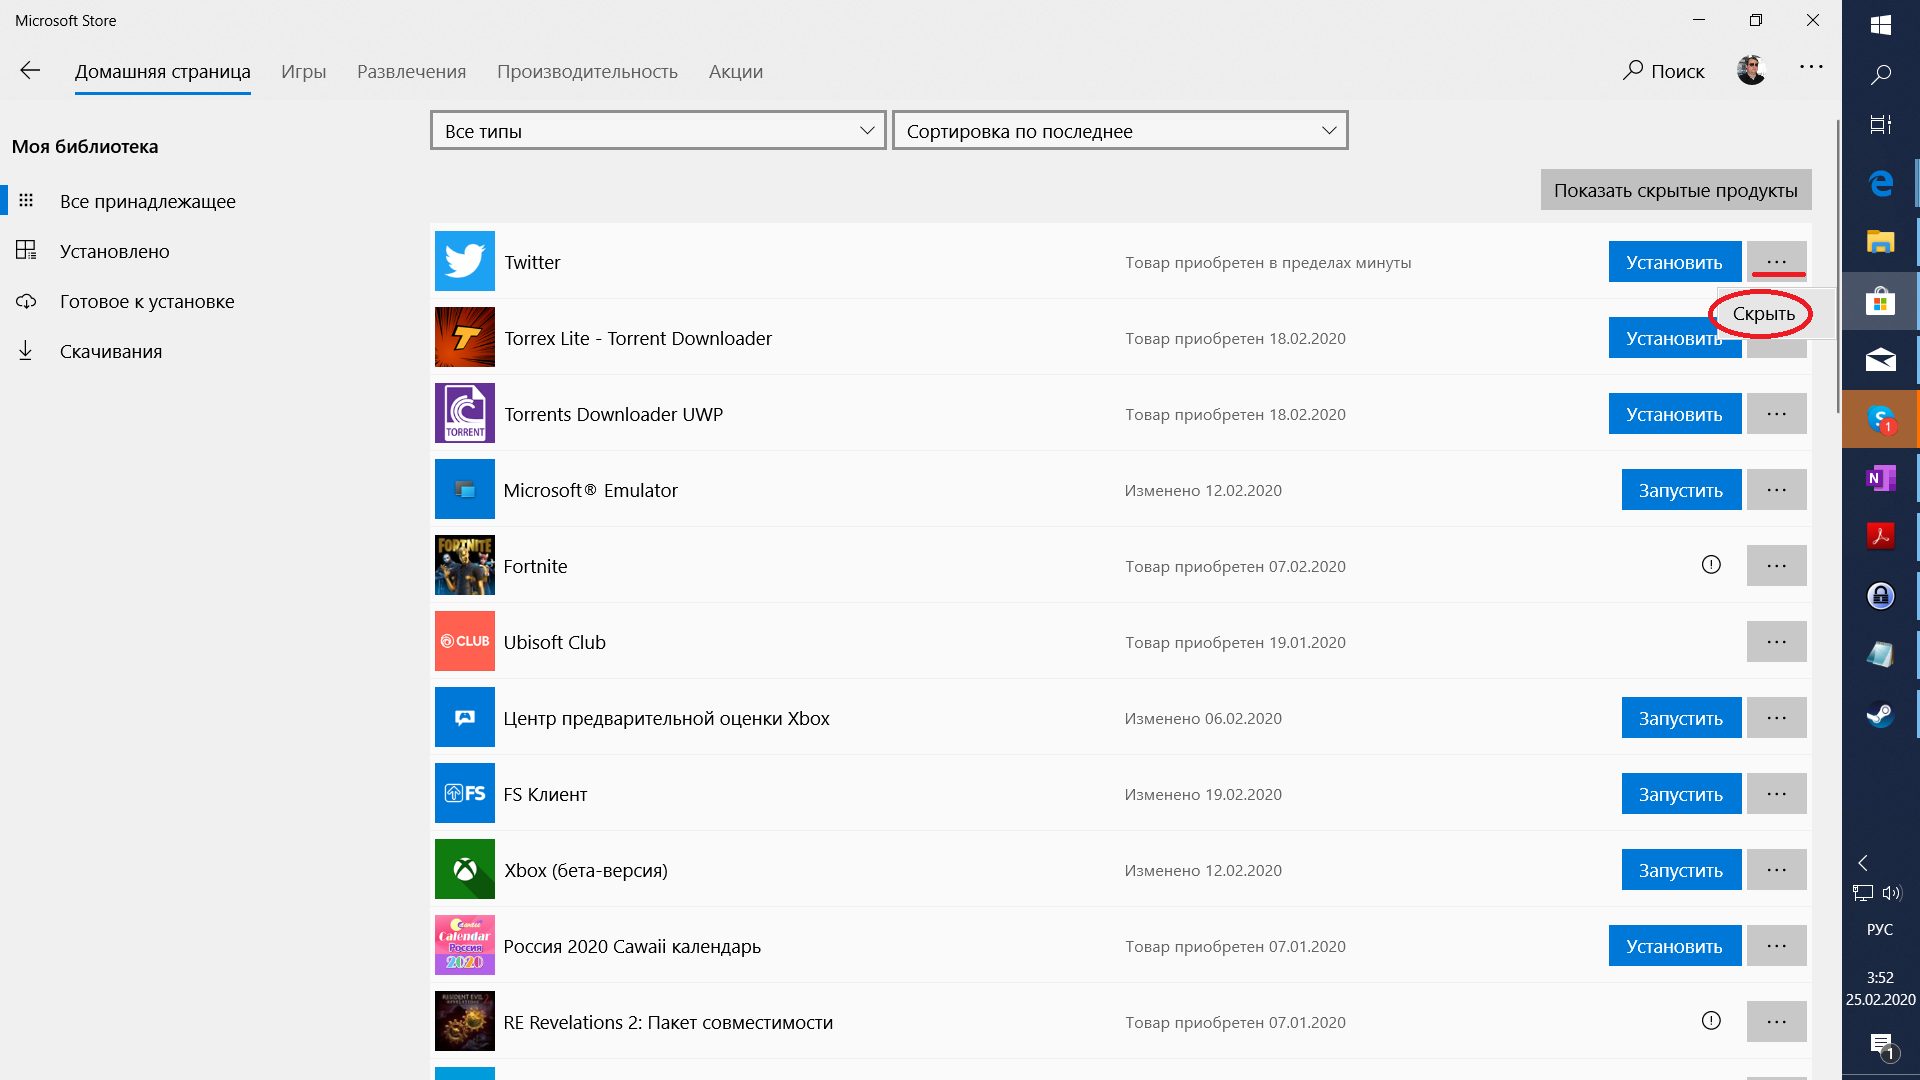Open the Xbox Insider Hub icon

465,717
